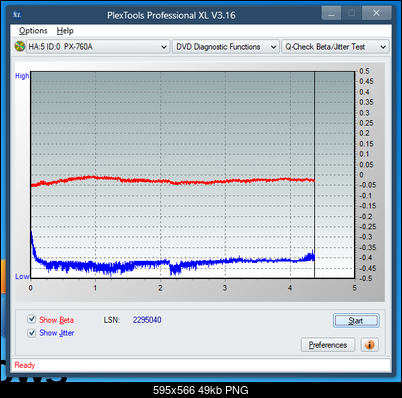Click the PlexTools Professional XL V3.16 title
This screenshot has width=402, height=398.
click(171, 15)
